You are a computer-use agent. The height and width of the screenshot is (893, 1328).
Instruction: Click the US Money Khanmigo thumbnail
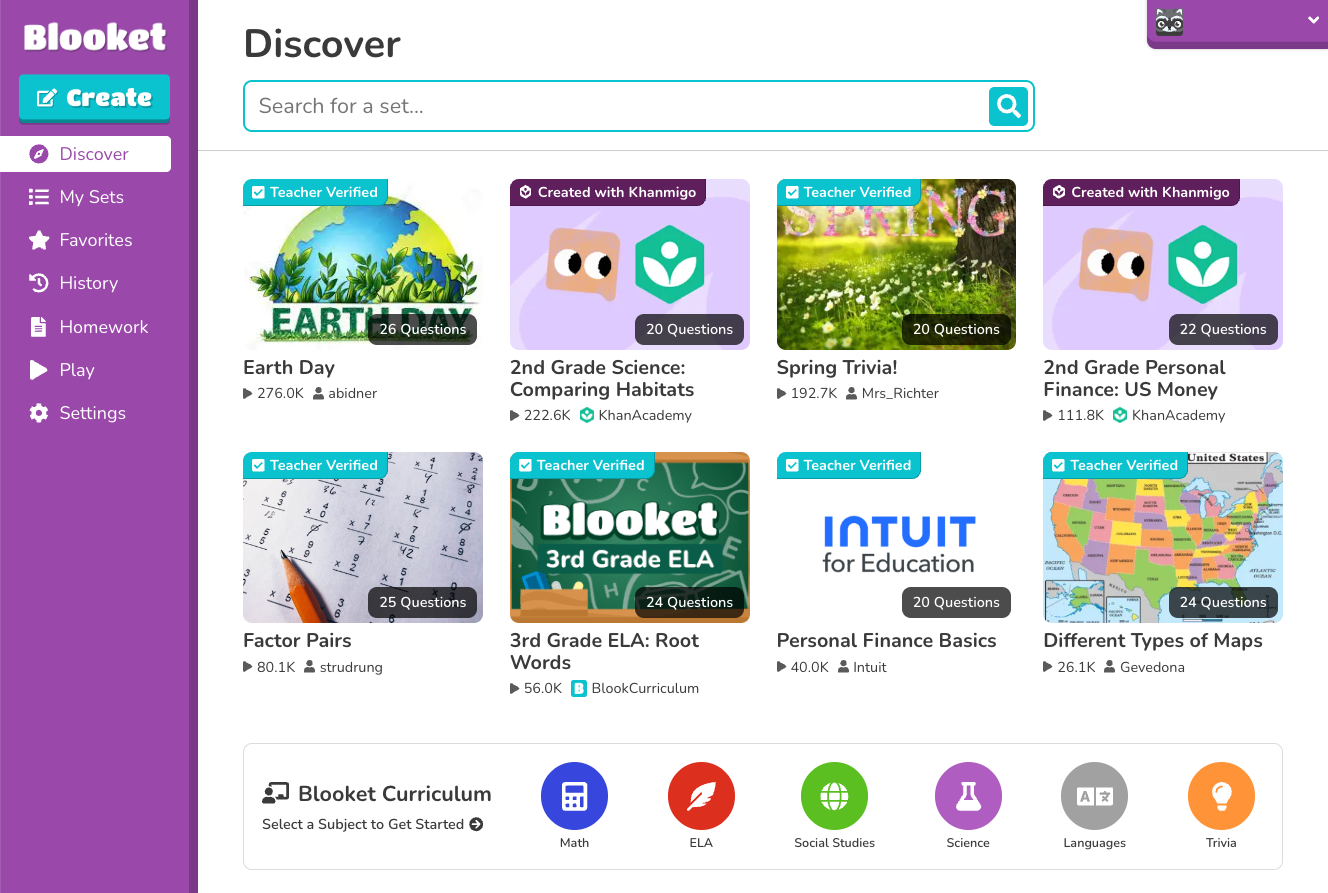(x=1163, y=264)
